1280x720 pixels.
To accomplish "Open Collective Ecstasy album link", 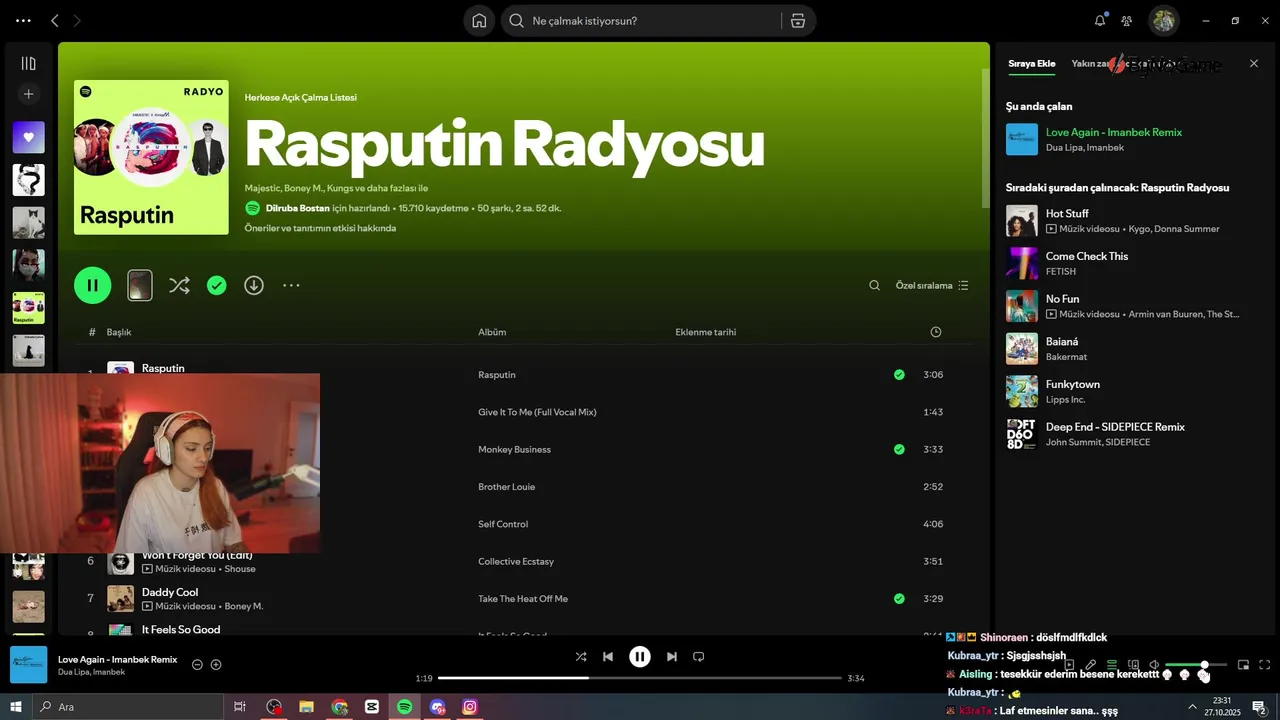I will click(x=516, y=562).
